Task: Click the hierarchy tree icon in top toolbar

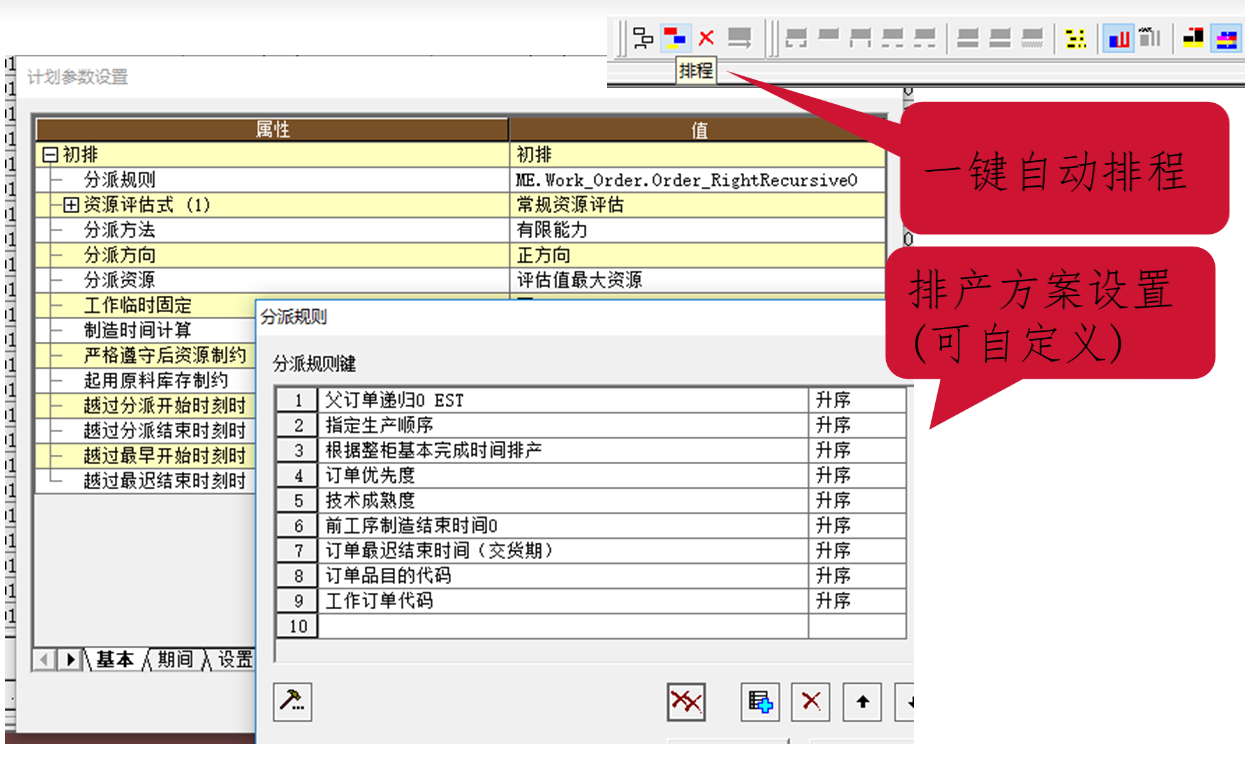Action: (643, 39)
